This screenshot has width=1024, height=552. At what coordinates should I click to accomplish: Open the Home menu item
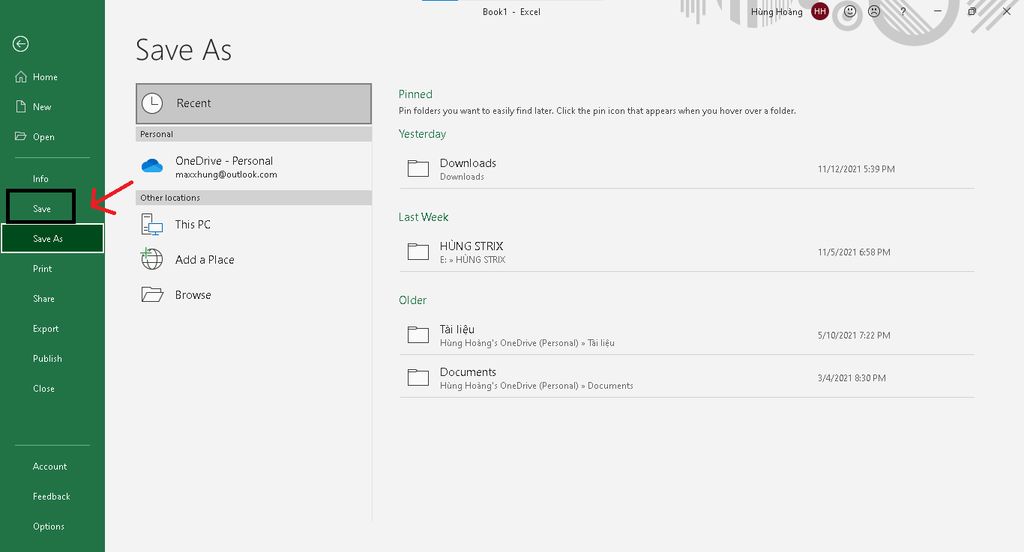(45, 77)
